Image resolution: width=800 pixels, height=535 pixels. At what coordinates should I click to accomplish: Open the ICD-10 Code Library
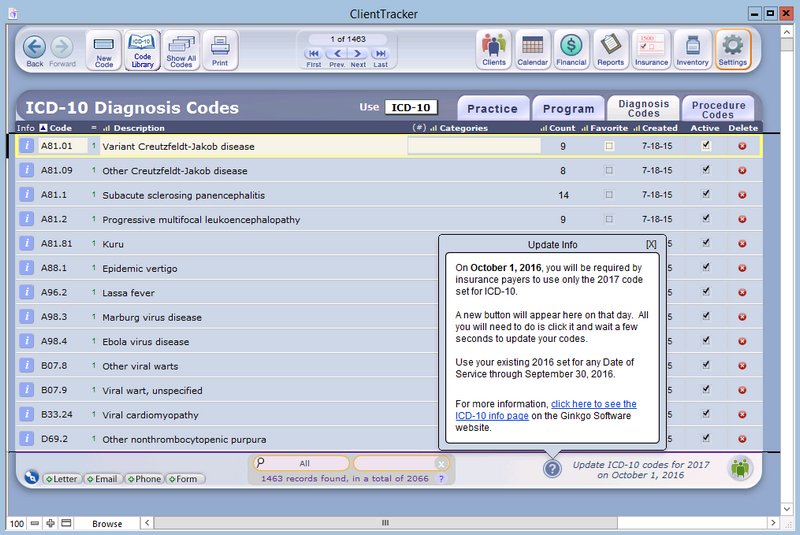coord(142,49)
